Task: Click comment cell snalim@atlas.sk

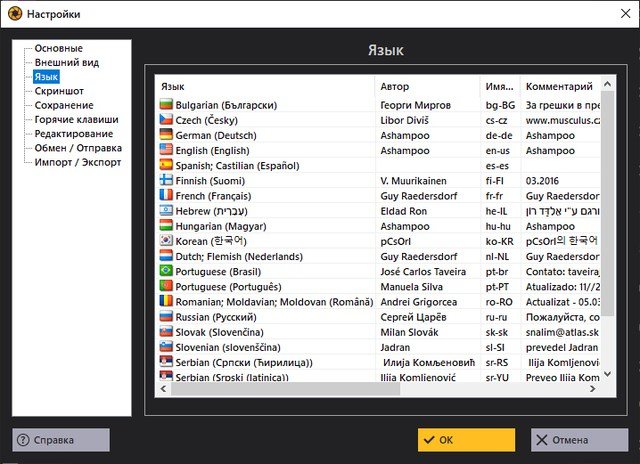Action: 562,332
